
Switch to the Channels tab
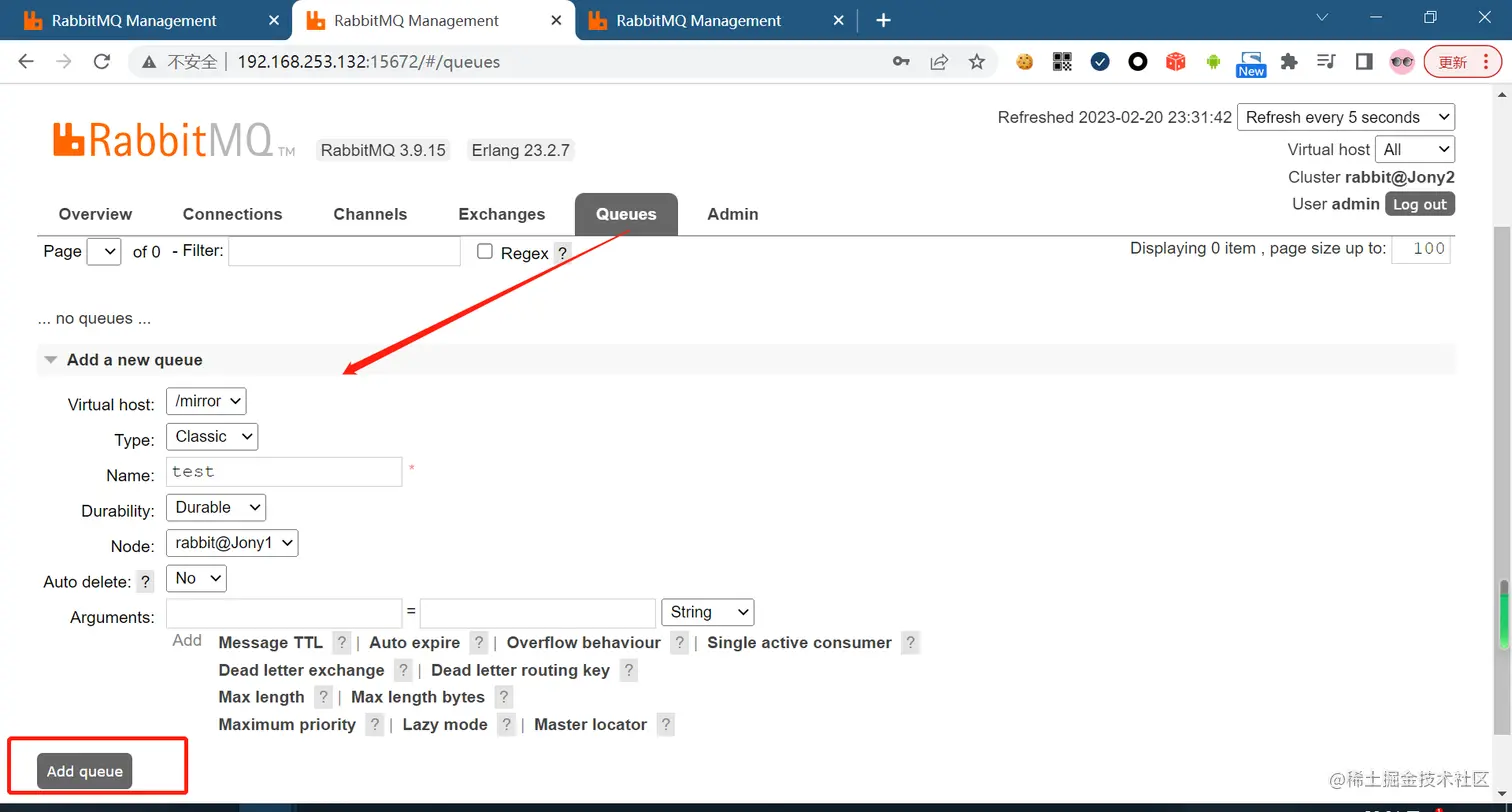pos(370,214)
